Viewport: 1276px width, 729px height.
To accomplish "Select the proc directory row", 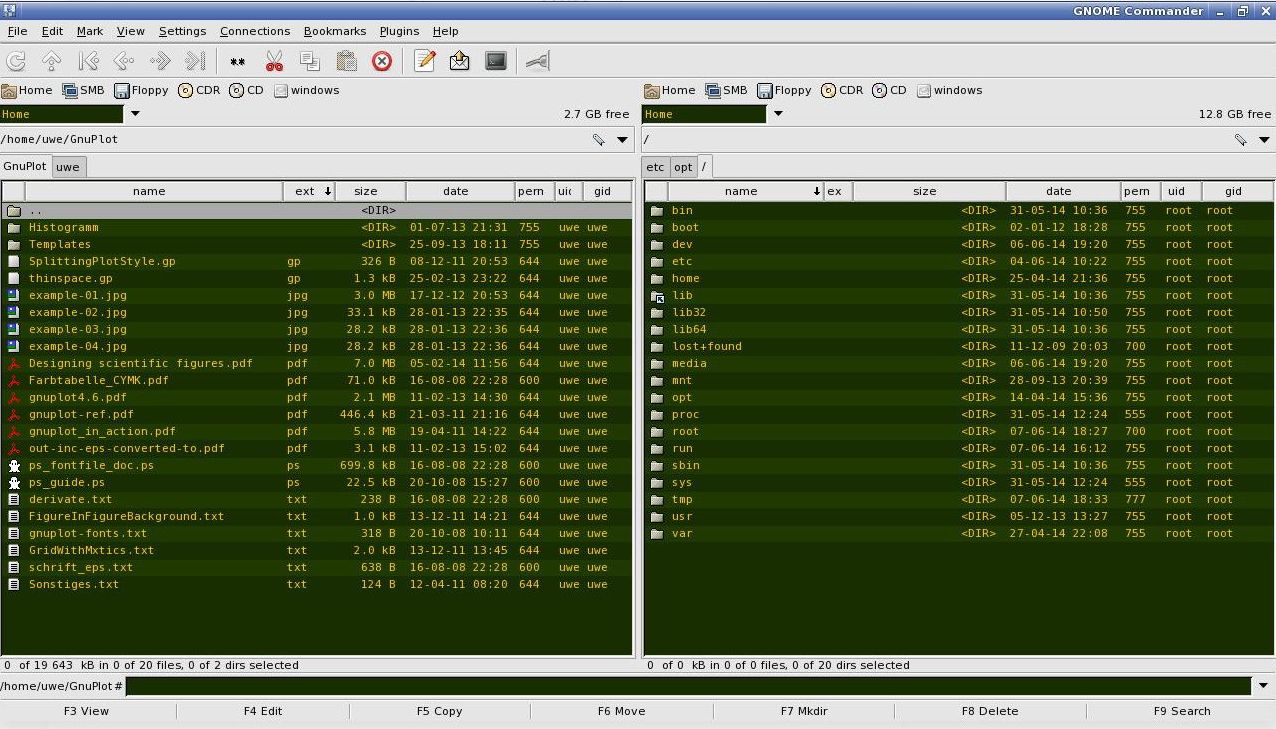I will coord(959,414).
